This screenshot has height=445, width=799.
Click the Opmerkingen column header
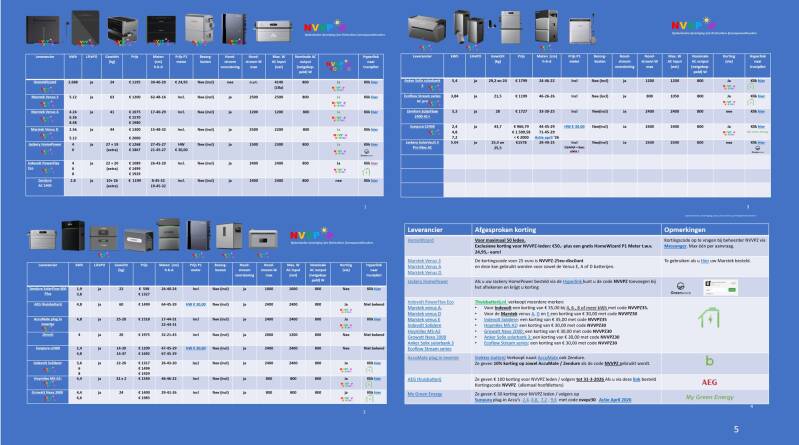pos(684,230)
